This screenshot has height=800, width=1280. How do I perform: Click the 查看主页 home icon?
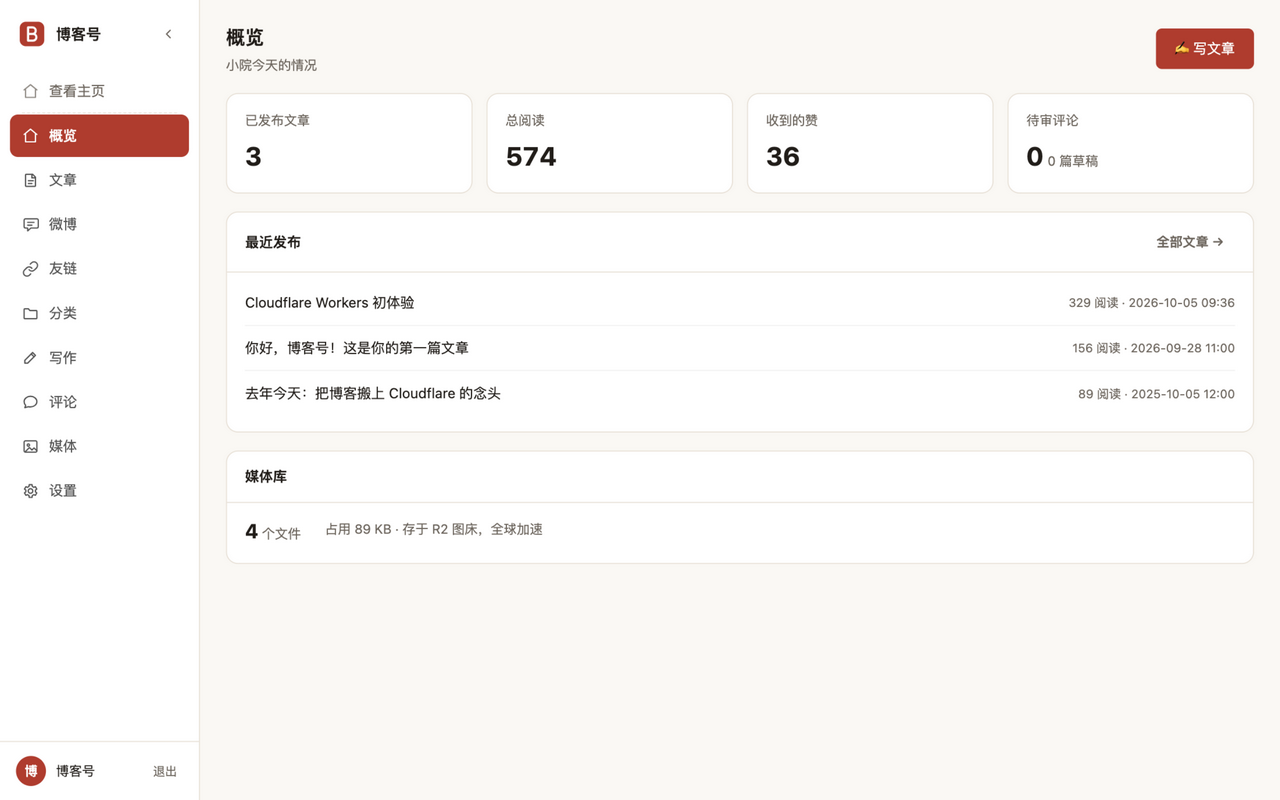31,91
